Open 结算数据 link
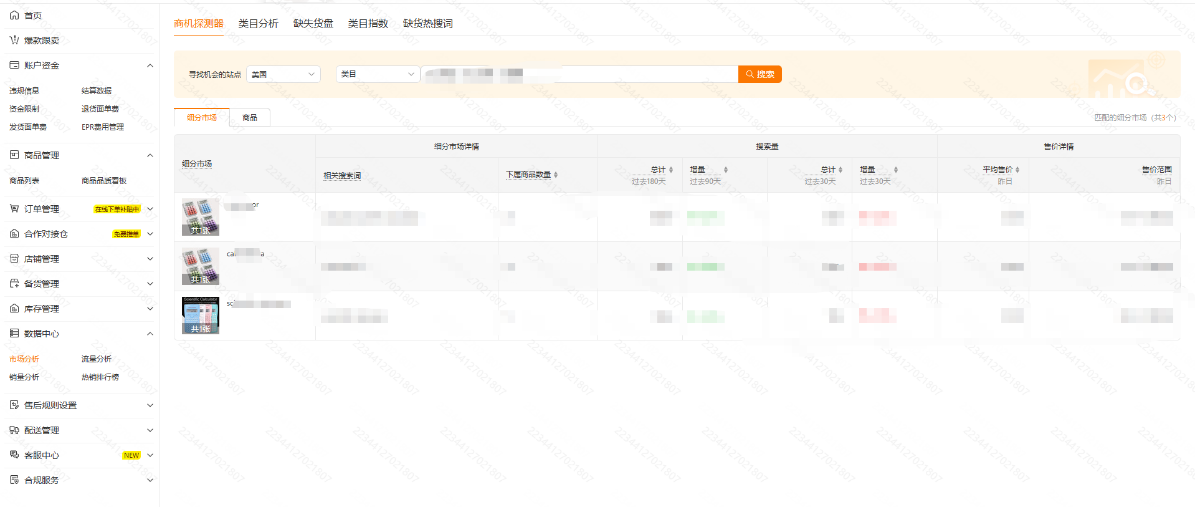The width and height of the screenshot is (1195, 507). 97,91
